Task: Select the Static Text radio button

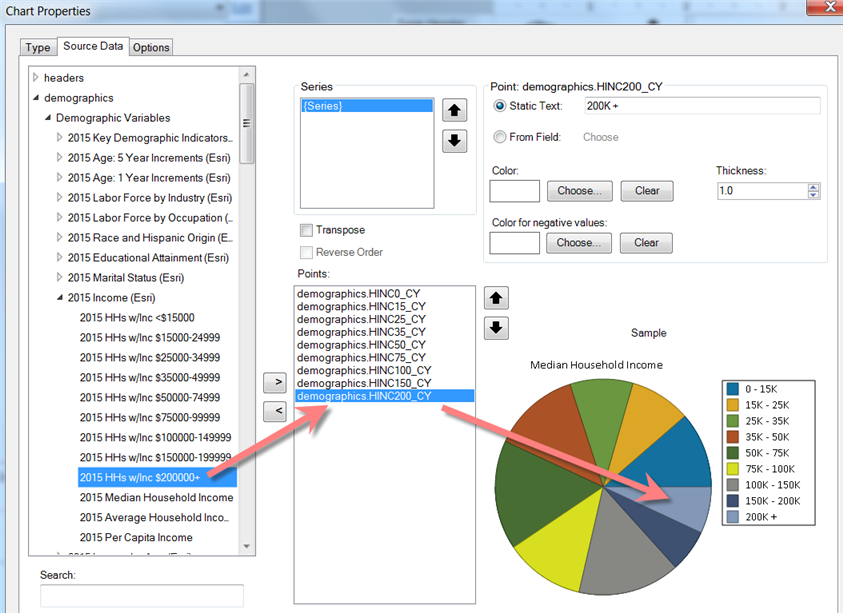Action: 500,106
